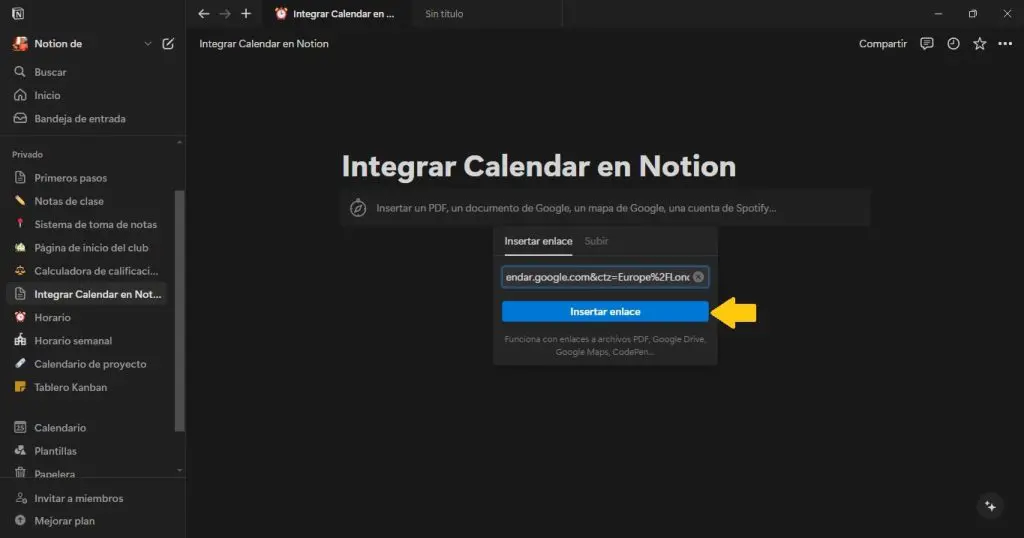Click sidebar scroll down arrow
This screenshot has height=538, width=1024.
tap(180, 470)
